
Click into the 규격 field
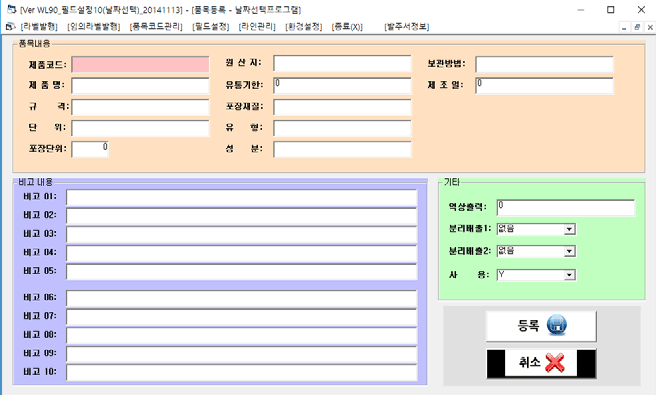pos(141,107)
